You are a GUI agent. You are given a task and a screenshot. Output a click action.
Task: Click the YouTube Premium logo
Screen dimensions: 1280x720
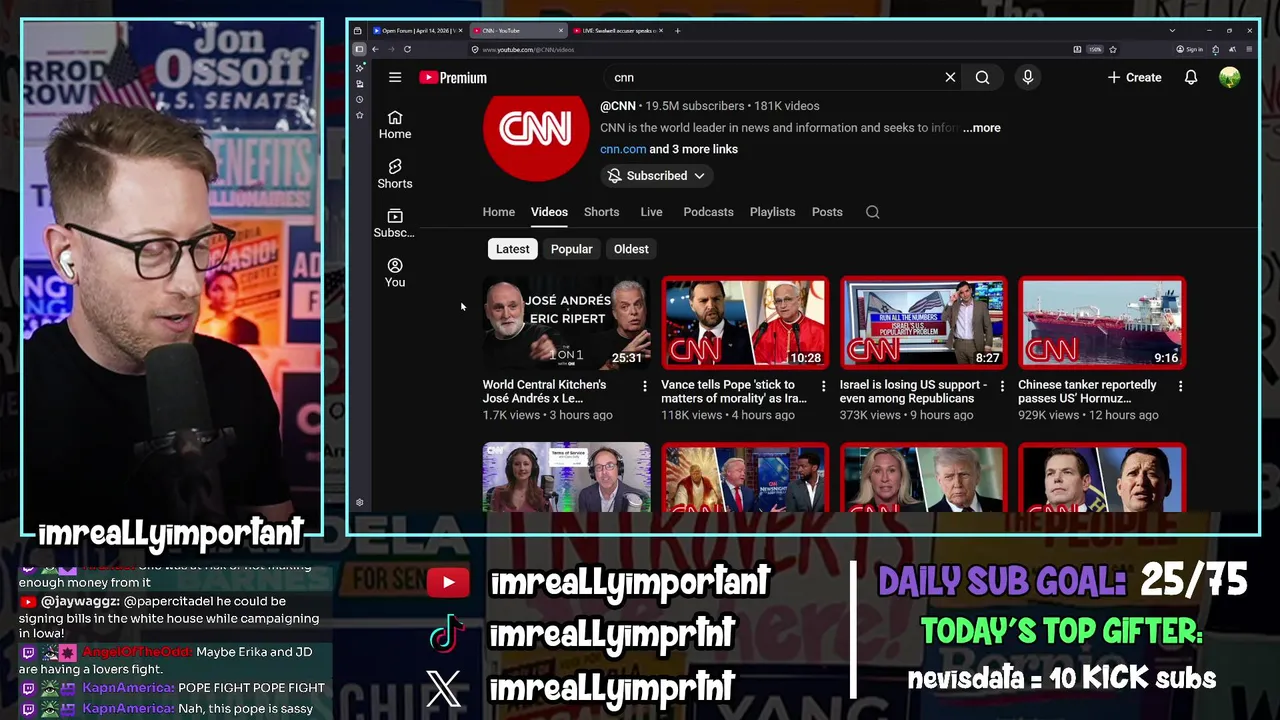pos(453,77)
